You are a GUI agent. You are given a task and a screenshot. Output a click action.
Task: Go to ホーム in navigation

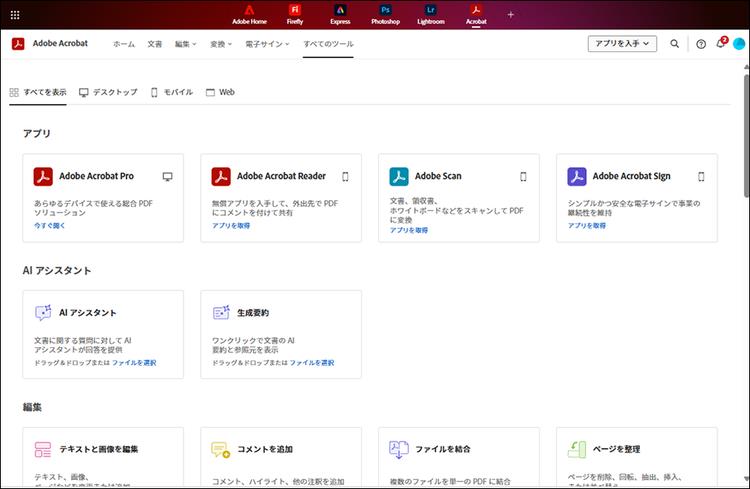[124, 44]
